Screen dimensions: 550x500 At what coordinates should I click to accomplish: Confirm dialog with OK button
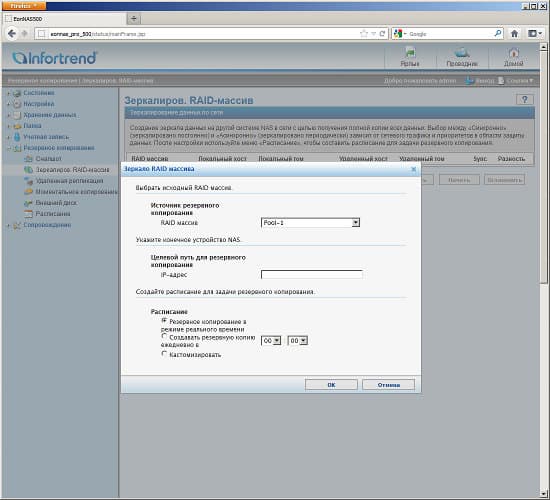pos(331,385)
